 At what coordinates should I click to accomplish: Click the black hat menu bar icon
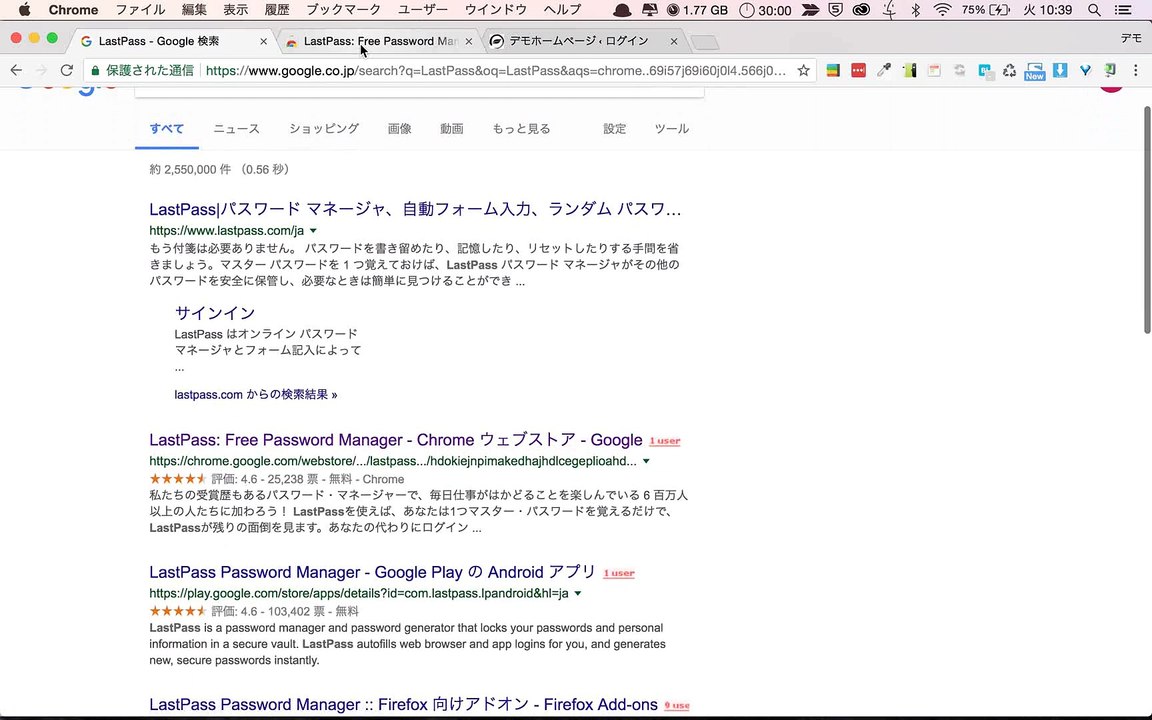(622, 10)
